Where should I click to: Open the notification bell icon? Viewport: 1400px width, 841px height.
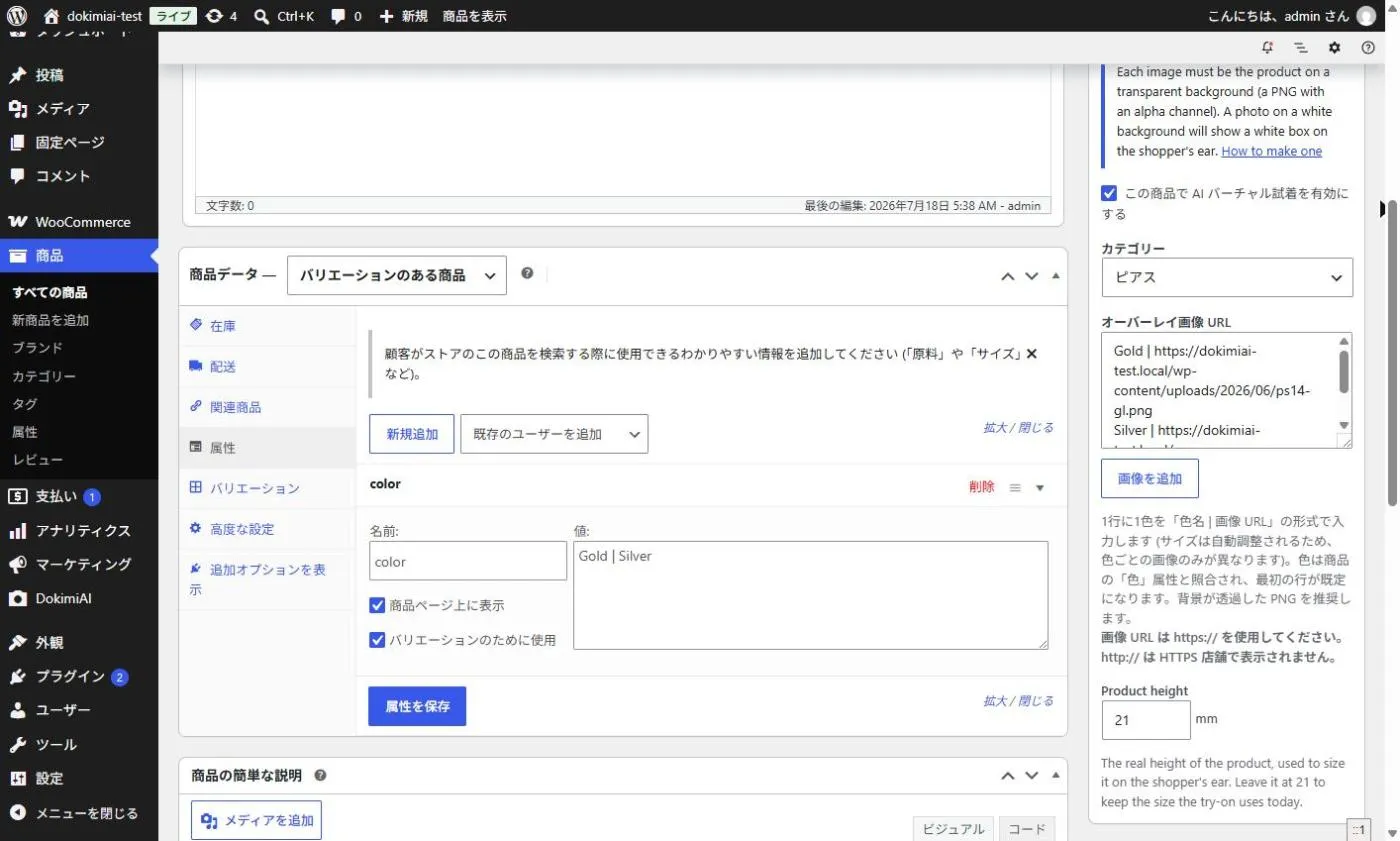1268,47
